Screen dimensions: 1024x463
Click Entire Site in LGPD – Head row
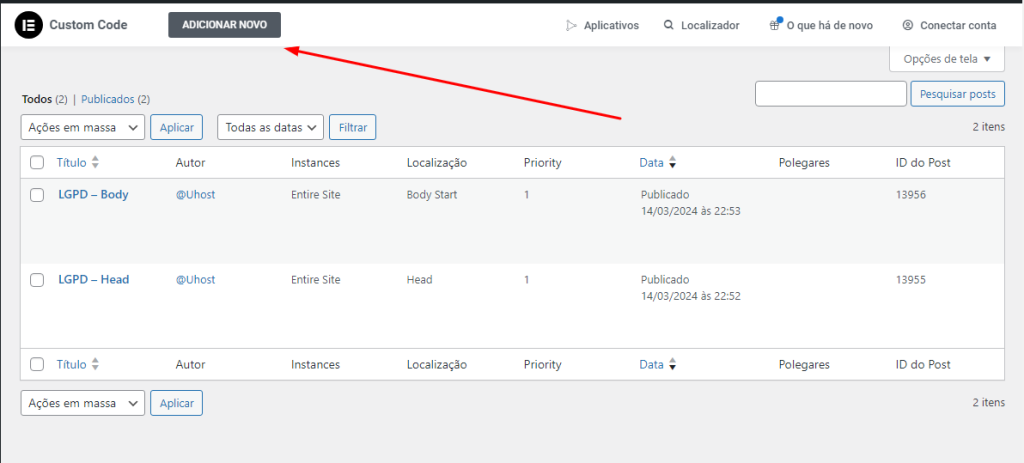pos(315,279)
